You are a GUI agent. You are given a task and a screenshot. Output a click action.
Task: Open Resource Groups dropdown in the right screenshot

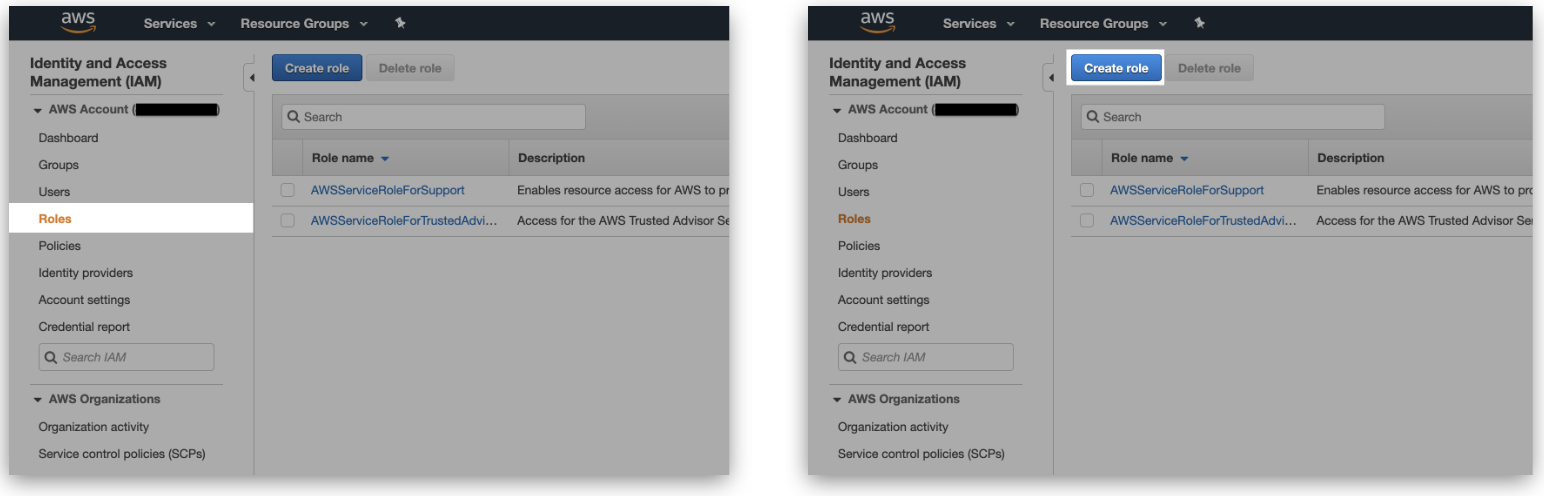[x=1103, y=23]
